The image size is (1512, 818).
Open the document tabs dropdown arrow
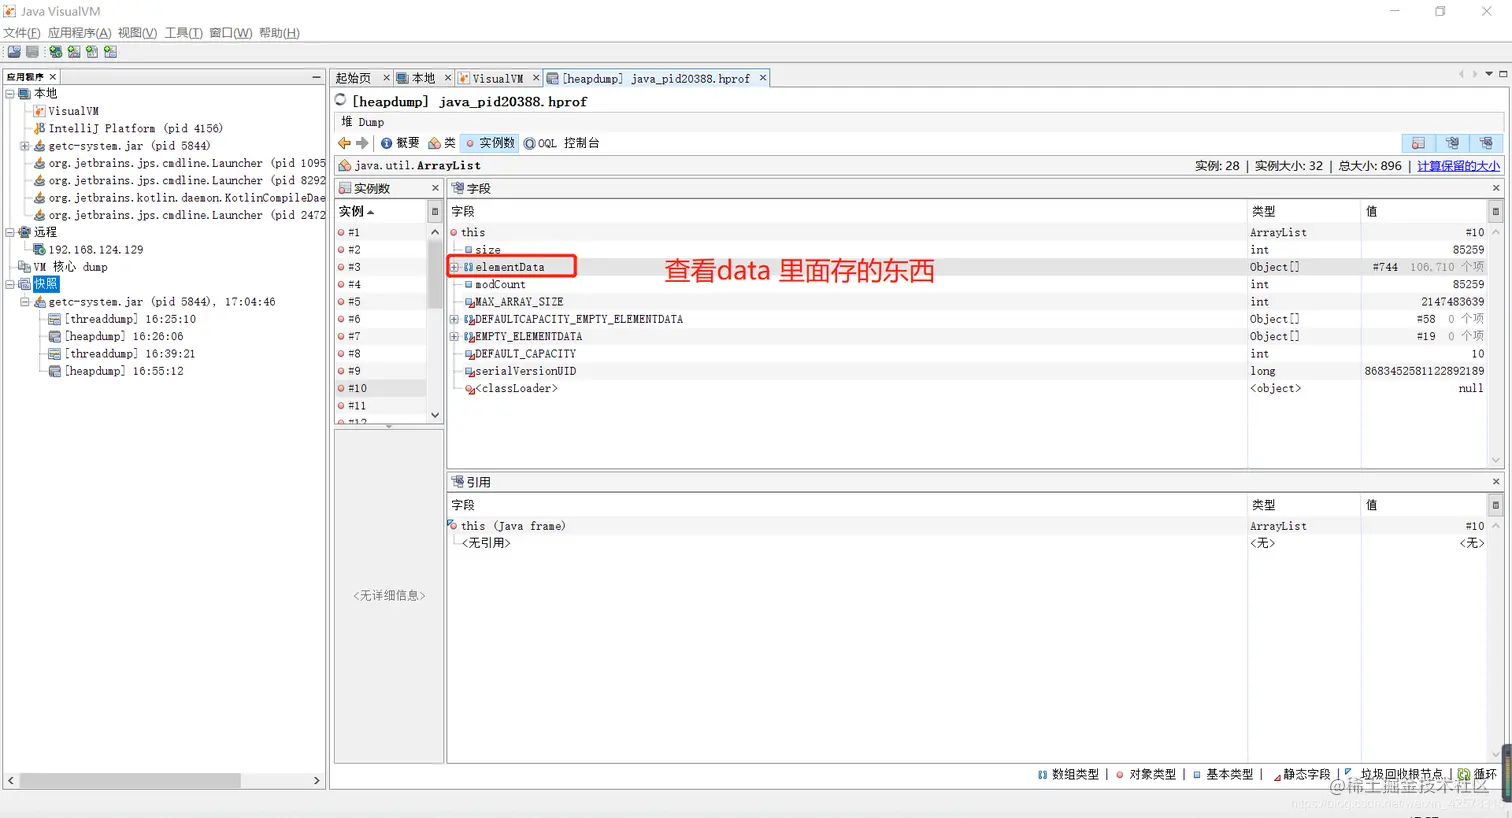coord(1489,74)
